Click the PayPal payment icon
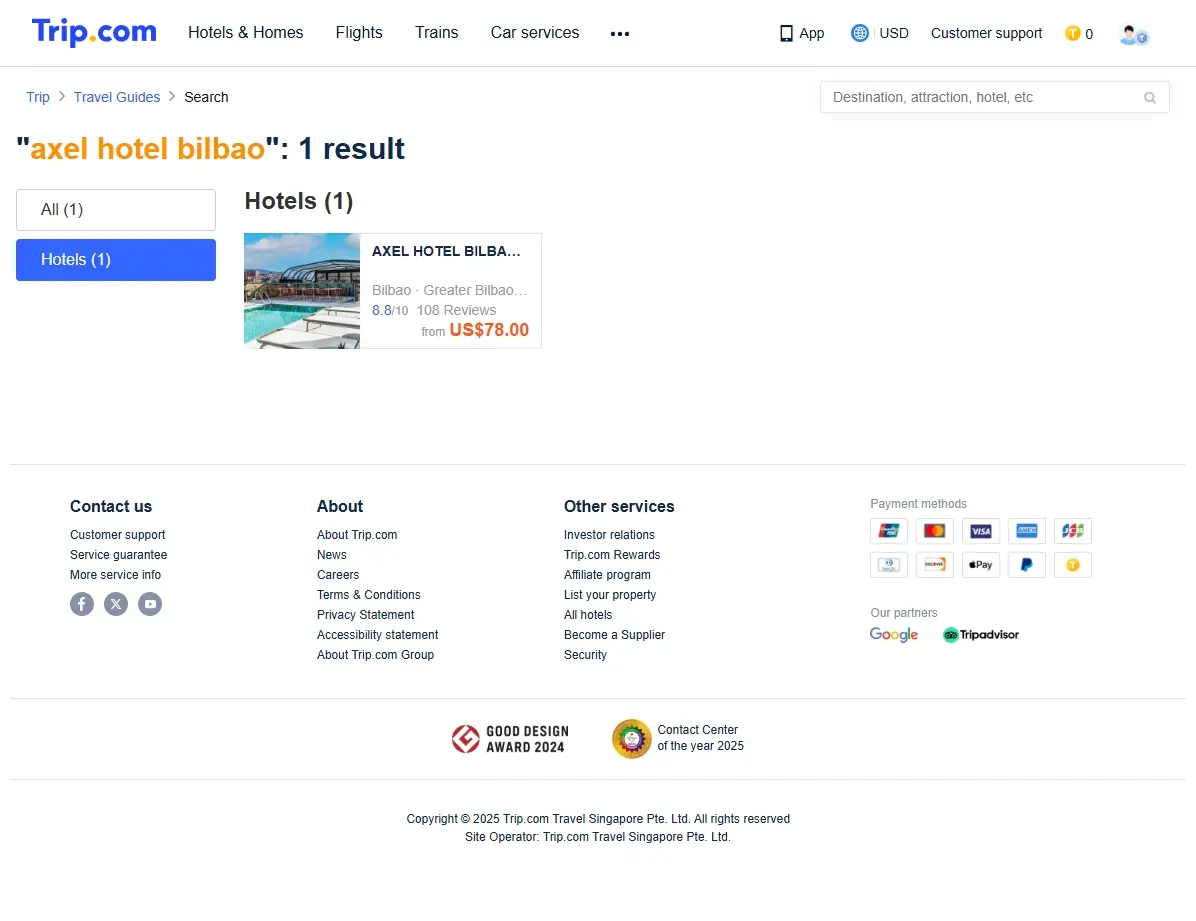This screenshot has width=1196, height=921. click(1027, 565)
